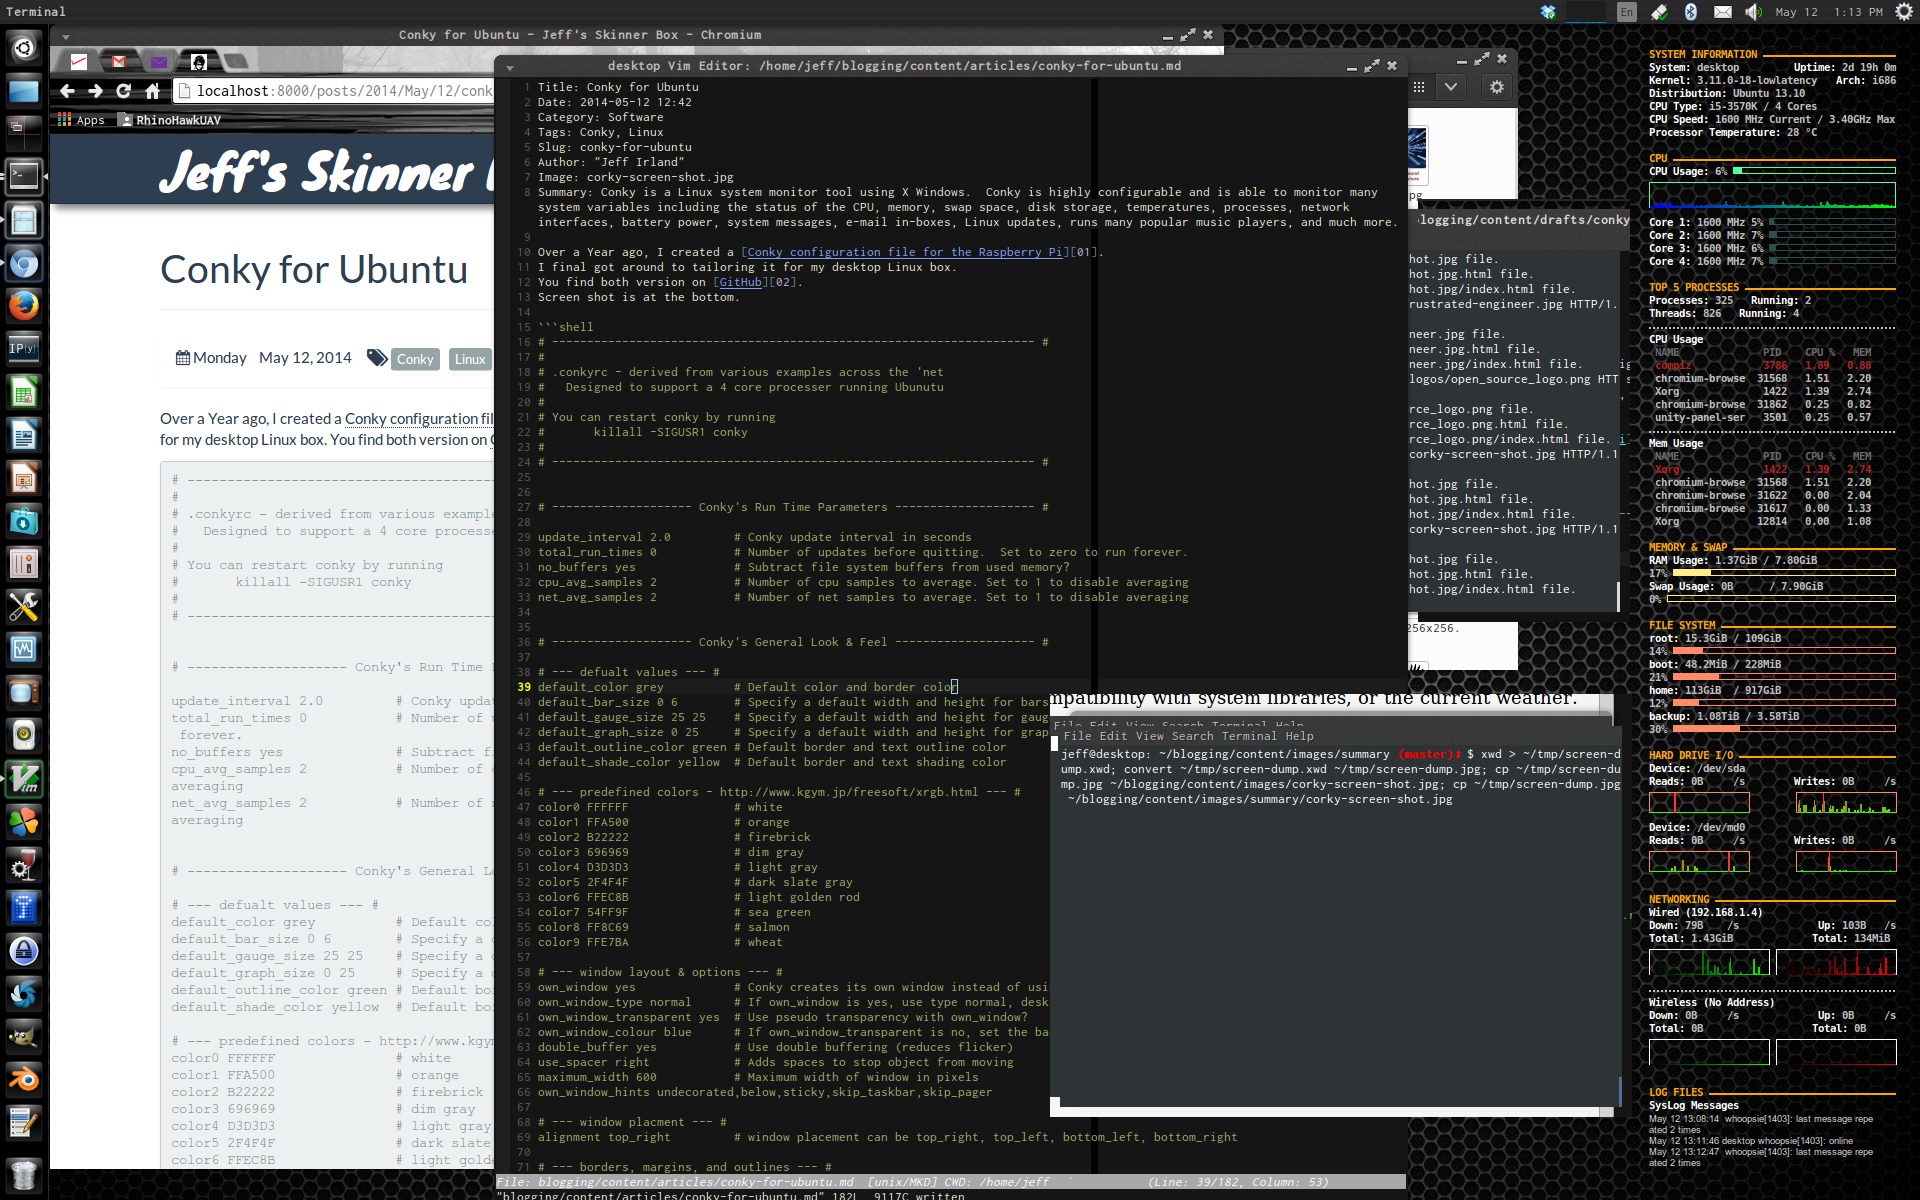Launch LibreOffice Writer from launcher
This screenshot has width=1920, height=1200.
24,435
